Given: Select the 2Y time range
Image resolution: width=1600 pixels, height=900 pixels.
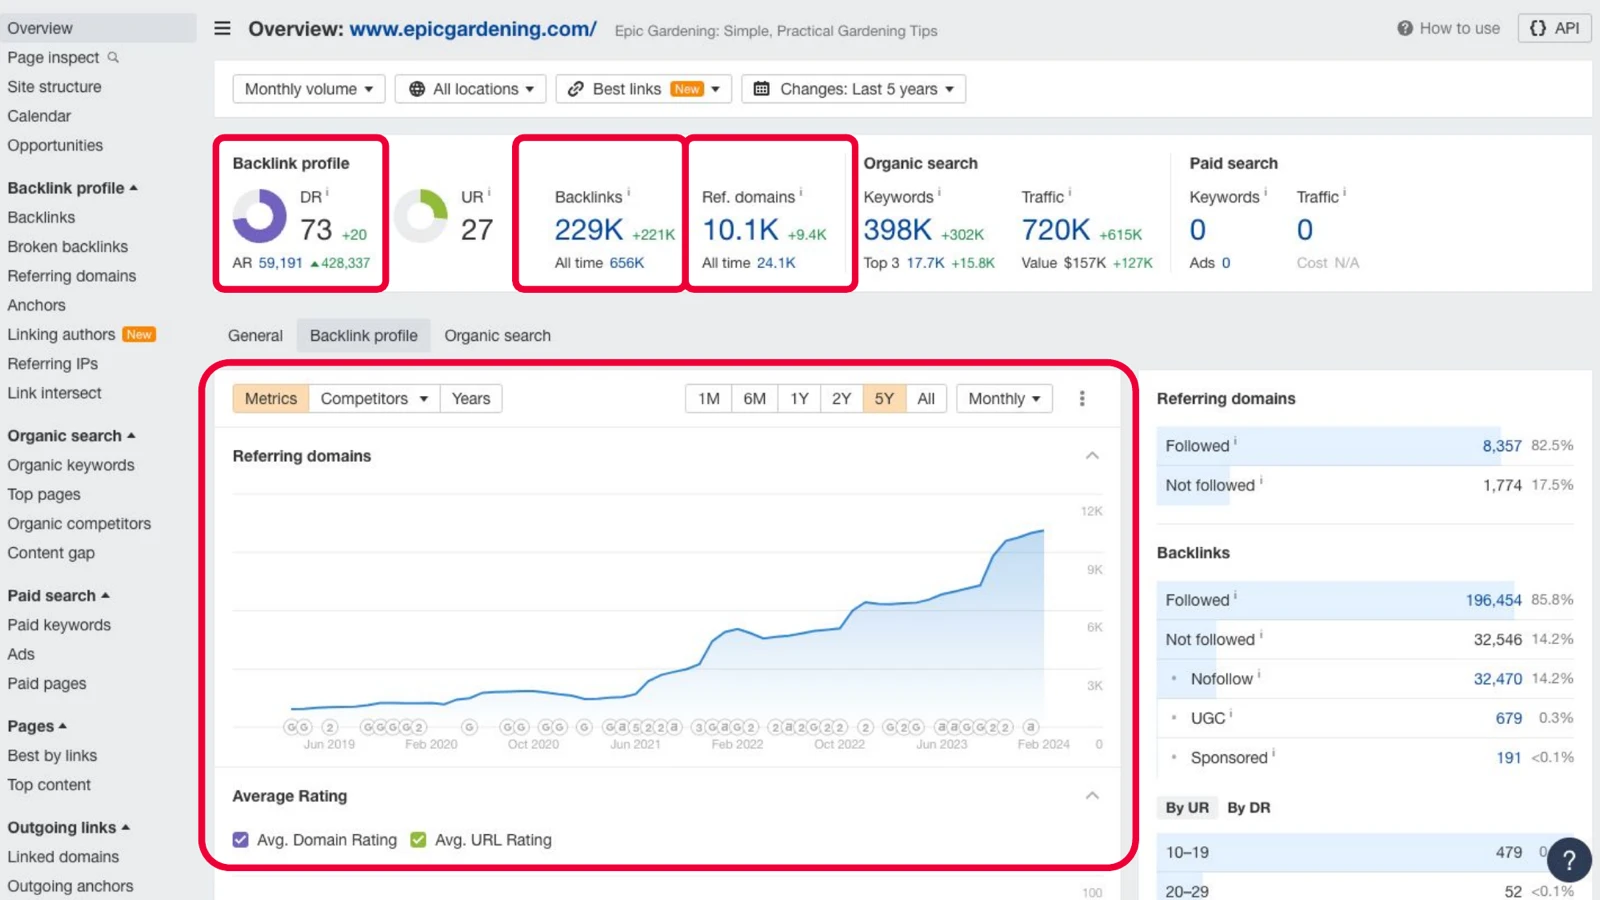Looking at the screenshot, I should pyautogui.click(x=842, y=398).
